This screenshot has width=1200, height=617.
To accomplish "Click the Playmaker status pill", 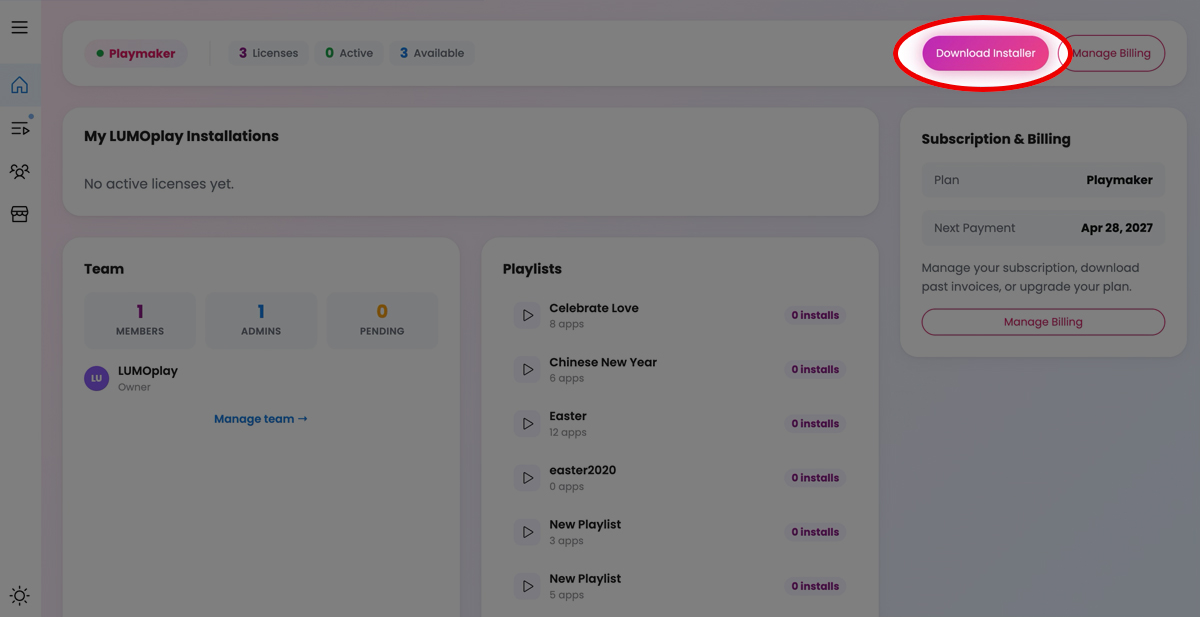I will [136, 53].
